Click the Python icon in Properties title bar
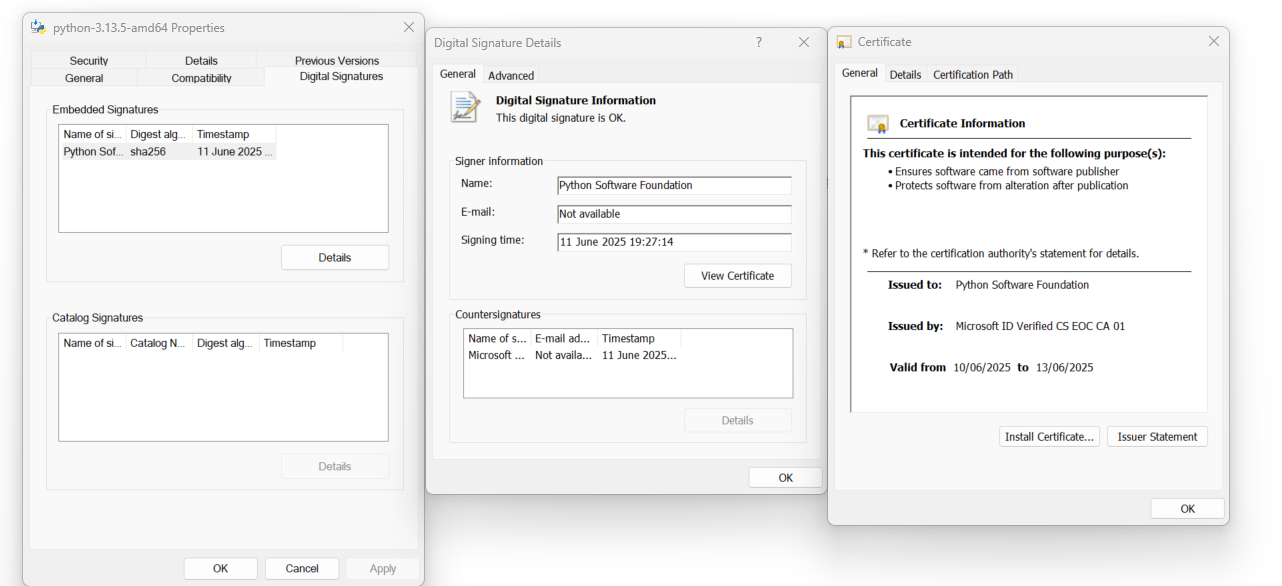 pos(38,27)
